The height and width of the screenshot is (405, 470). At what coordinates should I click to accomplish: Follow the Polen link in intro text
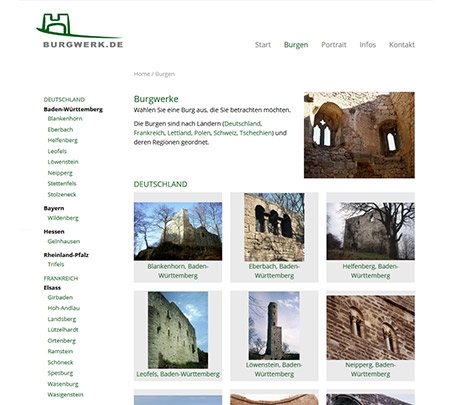click(x=202, y=133)
